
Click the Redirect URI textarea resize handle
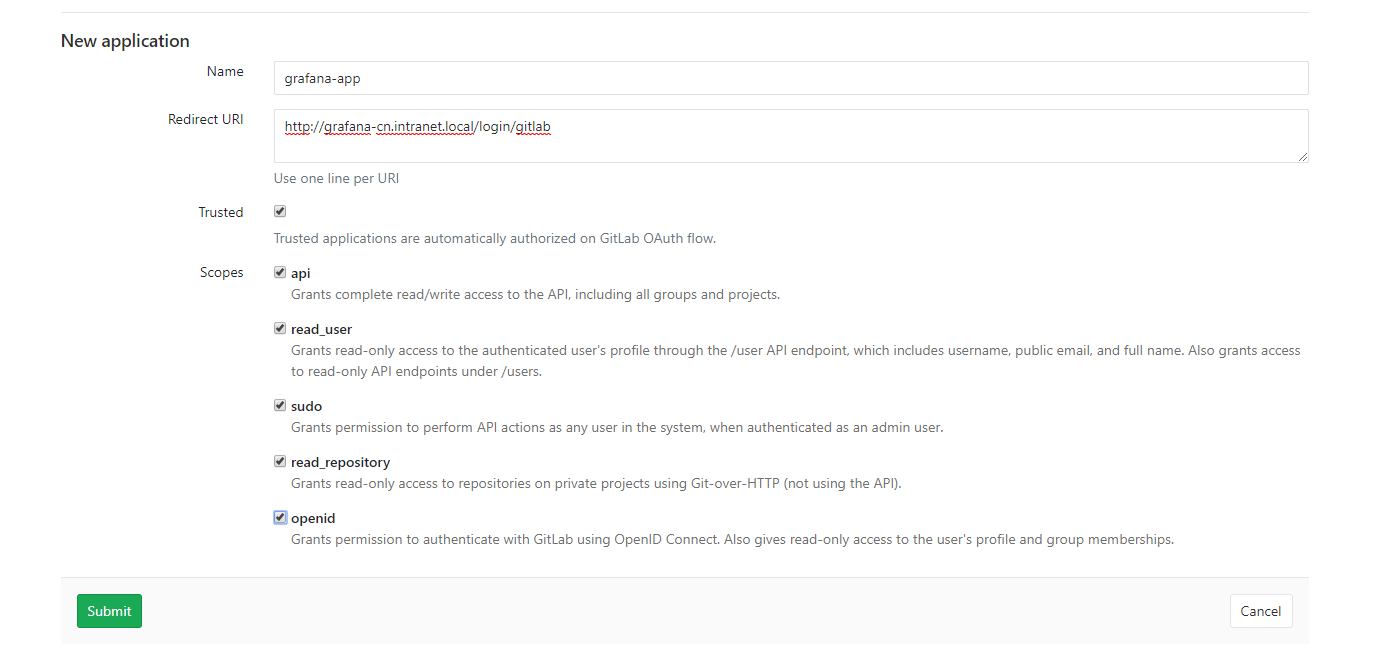pyautogui.click(x=1302, y=156)
